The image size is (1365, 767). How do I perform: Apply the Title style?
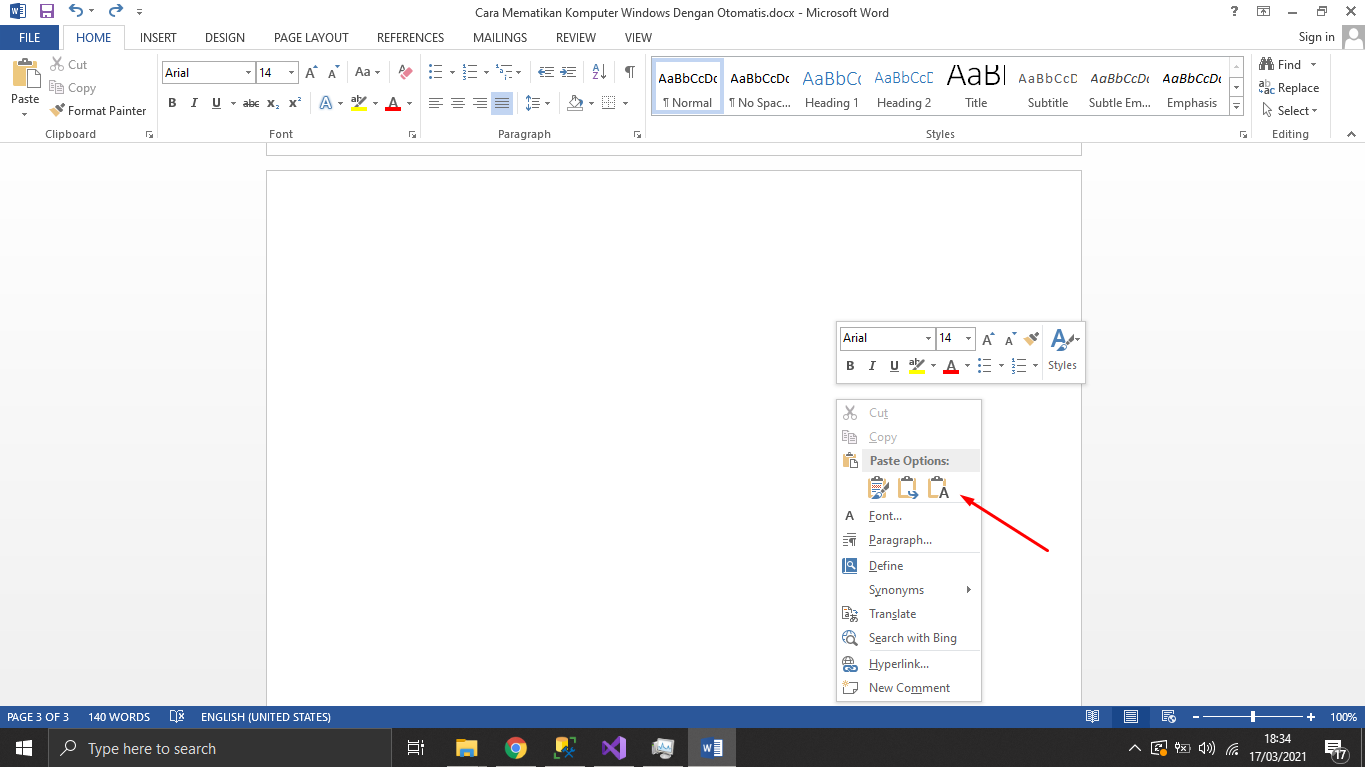[x=976, y=88]
